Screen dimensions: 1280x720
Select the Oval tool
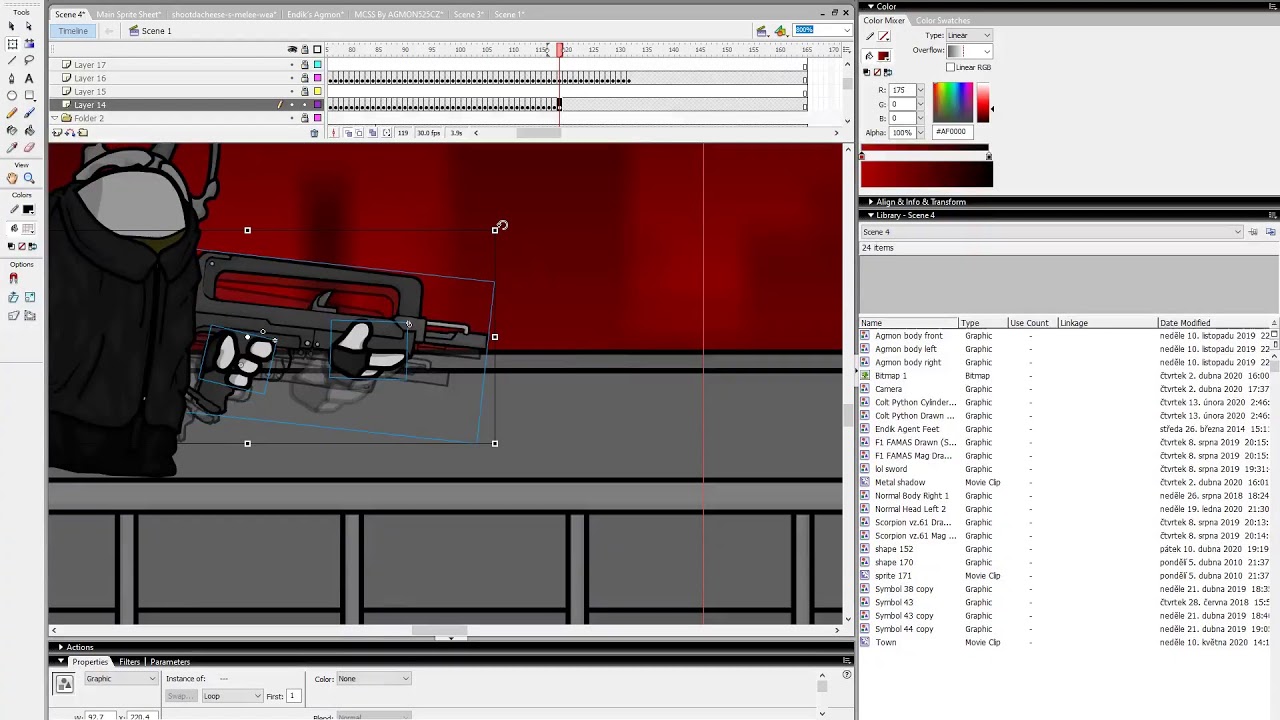pyautogui.click(x=12, y=96)
